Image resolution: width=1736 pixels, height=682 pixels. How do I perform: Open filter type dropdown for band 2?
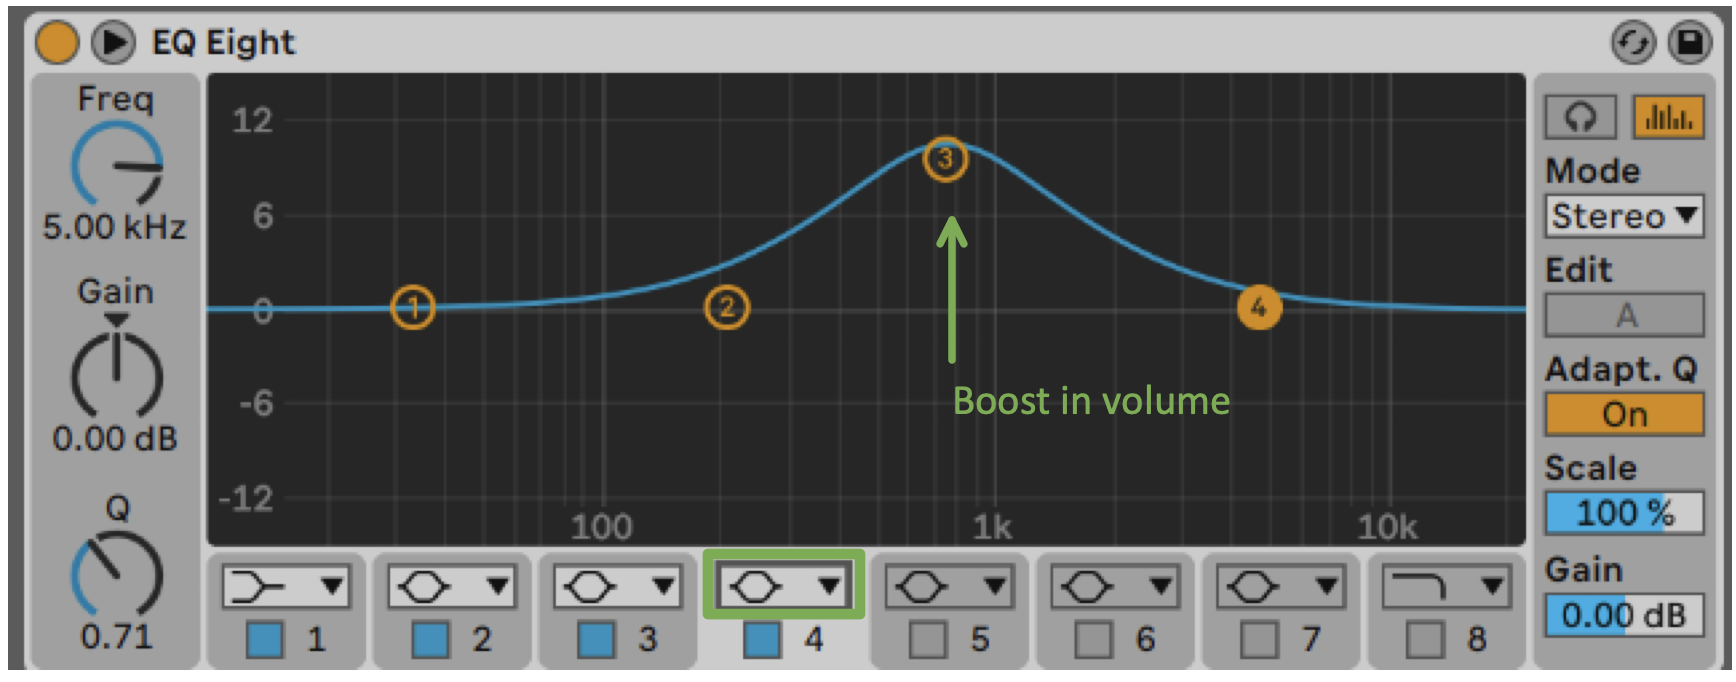(452, 587)
